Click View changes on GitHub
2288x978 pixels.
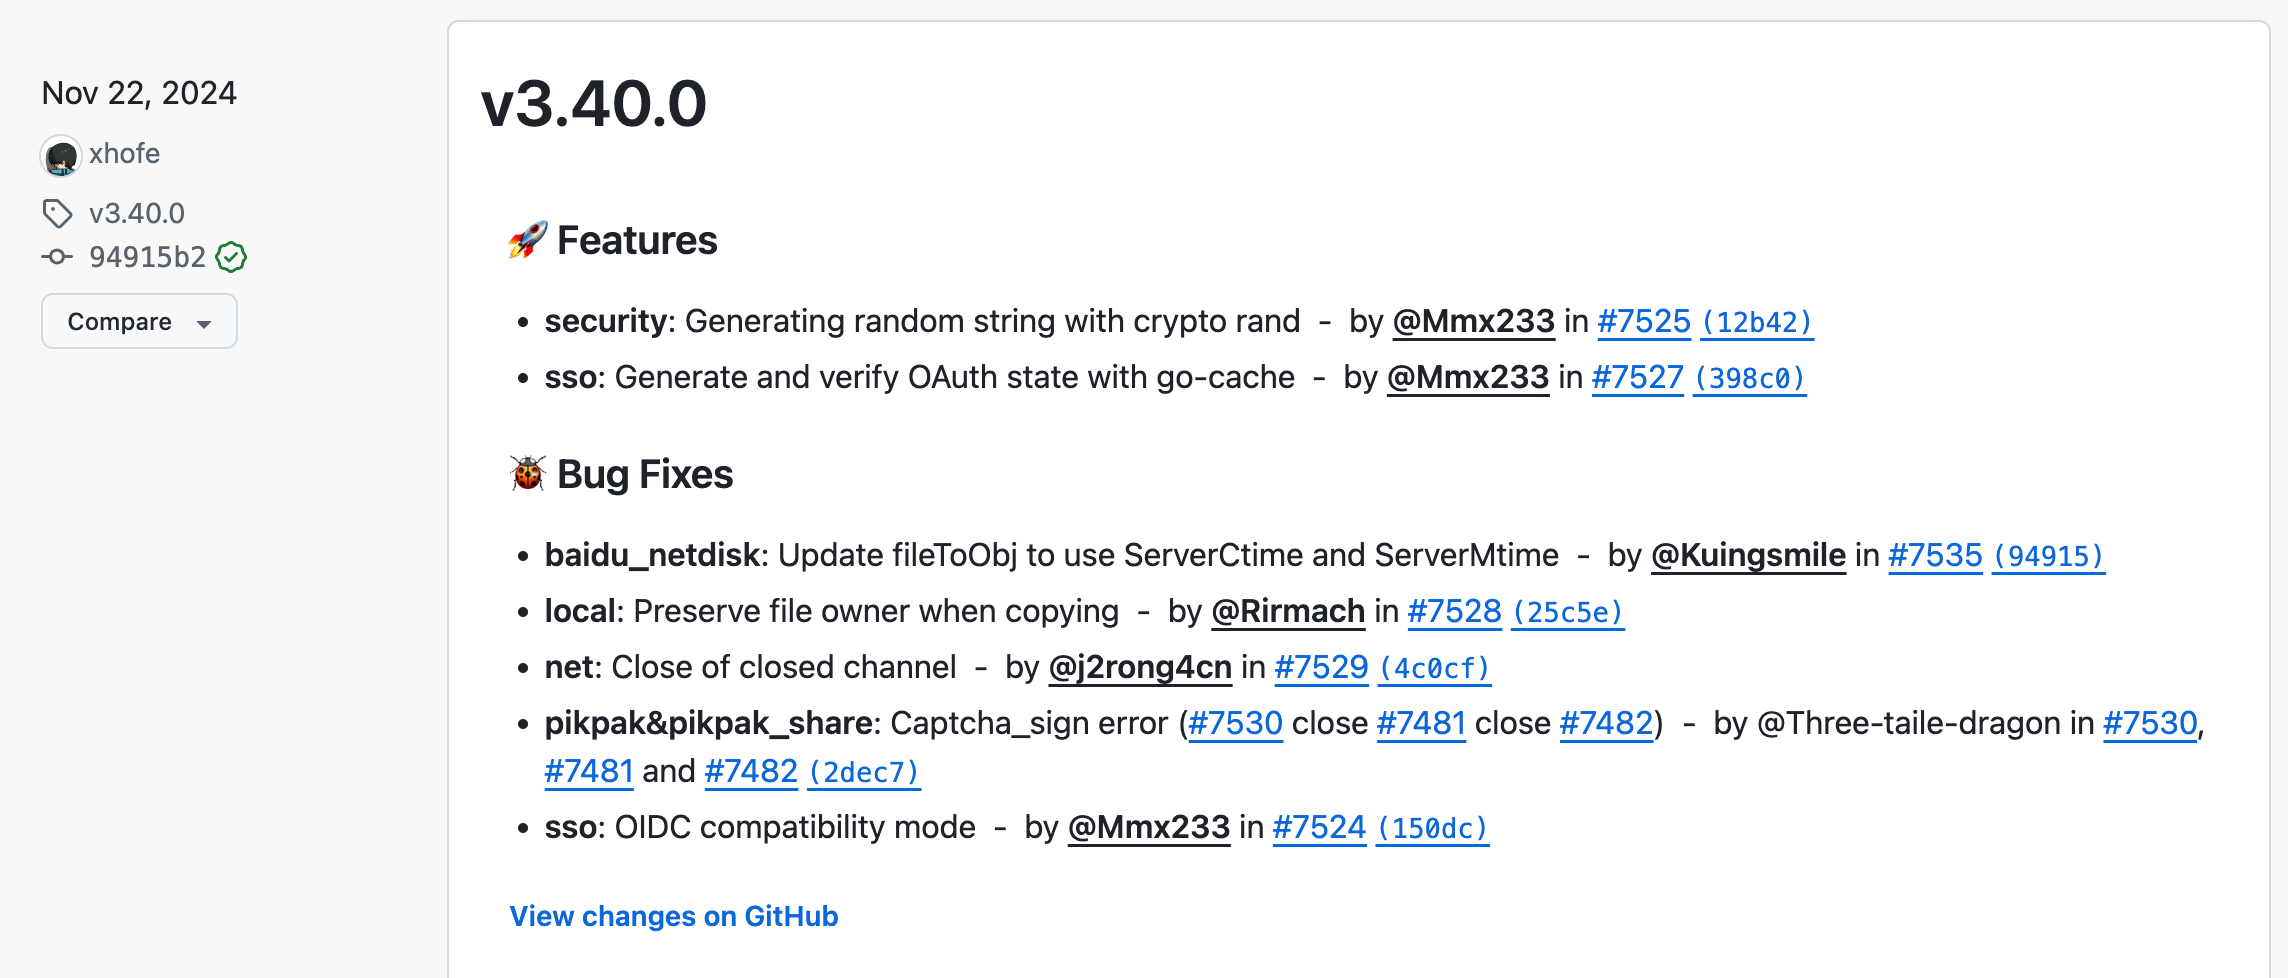tap(673, 916)
